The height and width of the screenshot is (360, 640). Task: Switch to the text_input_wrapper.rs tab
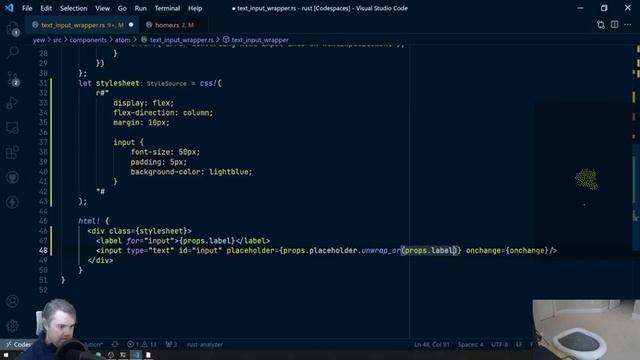click(82, 25)
